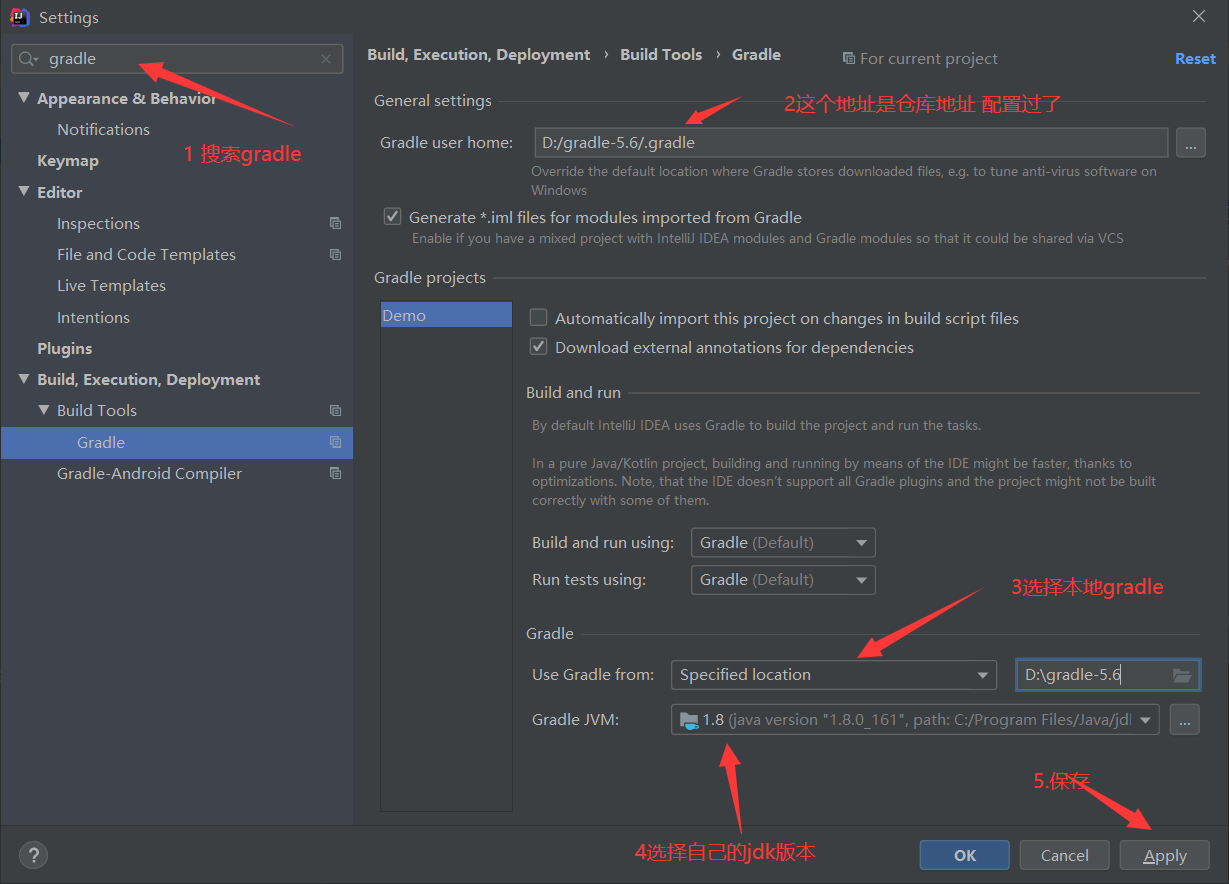Click the Build Tools breadcrumb
Screen dimensions: 1229x884
661,55
